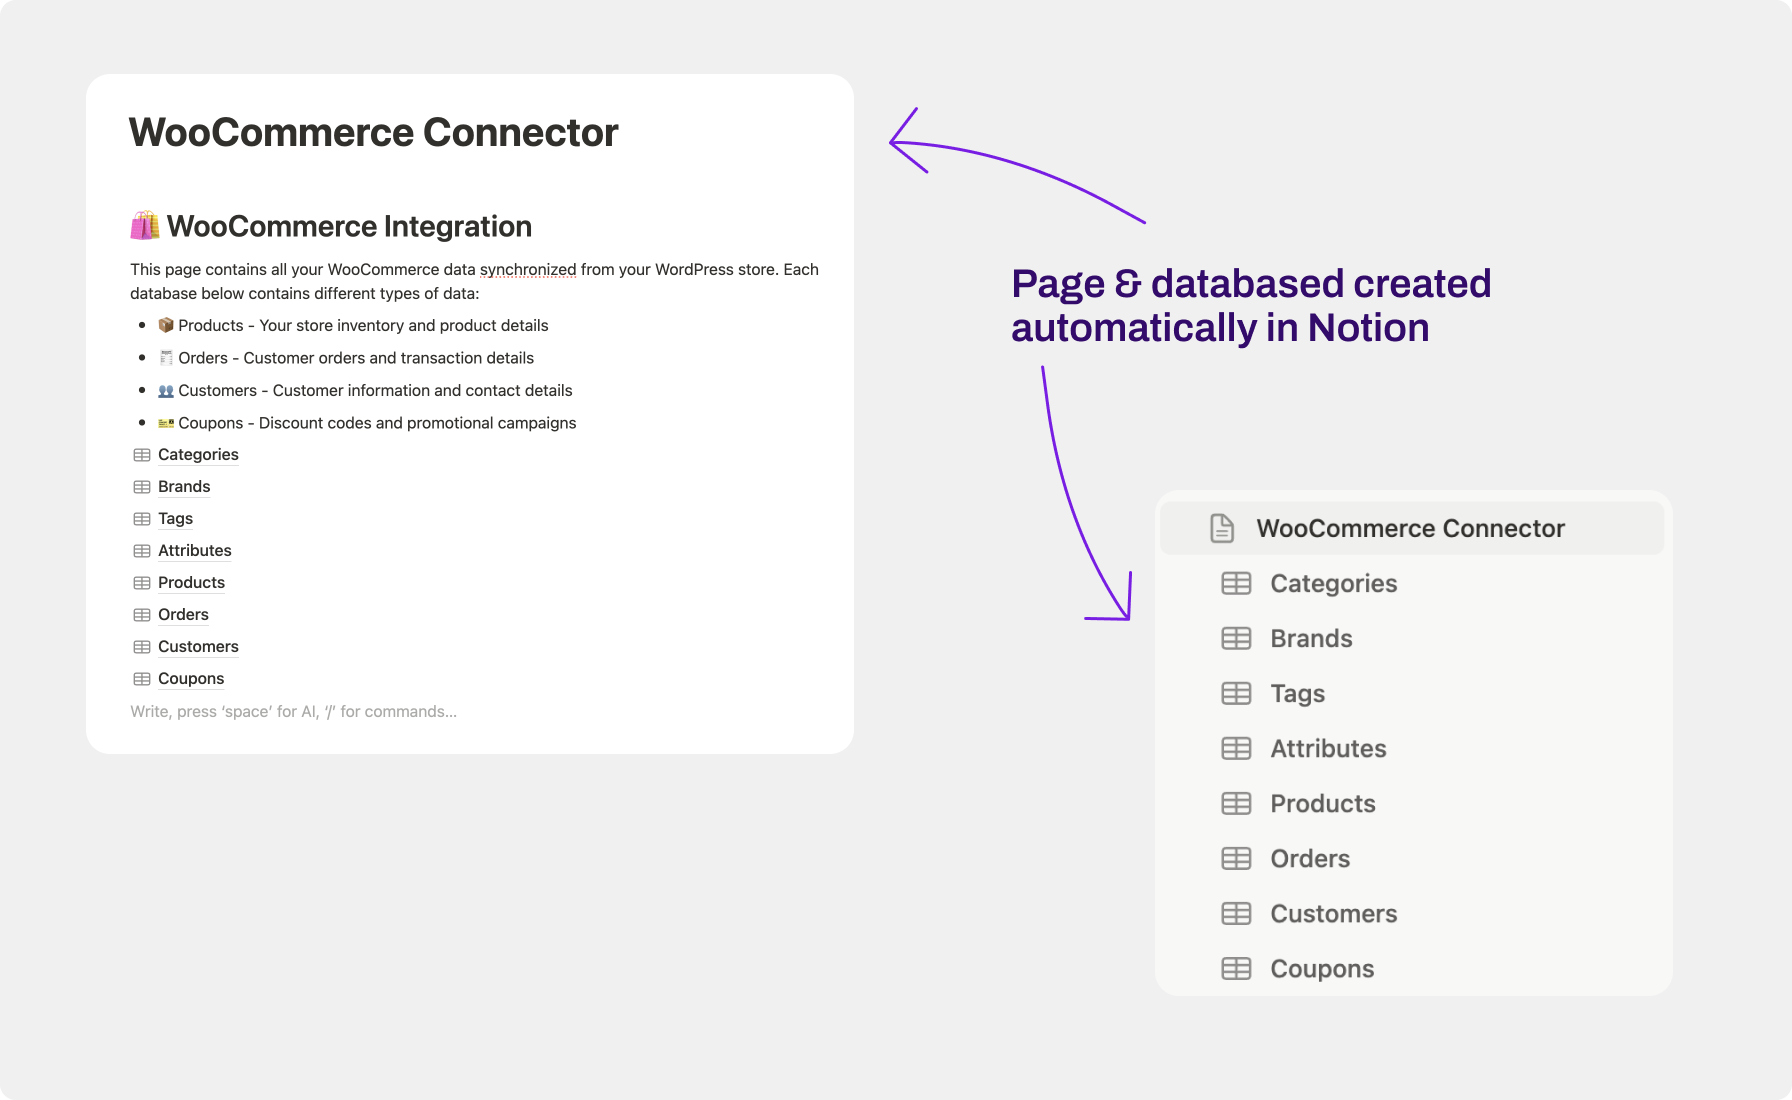This screenshot has height=1100, width=1792.
Task: Click the table icon beside Brands database
Action: point(141,487)
